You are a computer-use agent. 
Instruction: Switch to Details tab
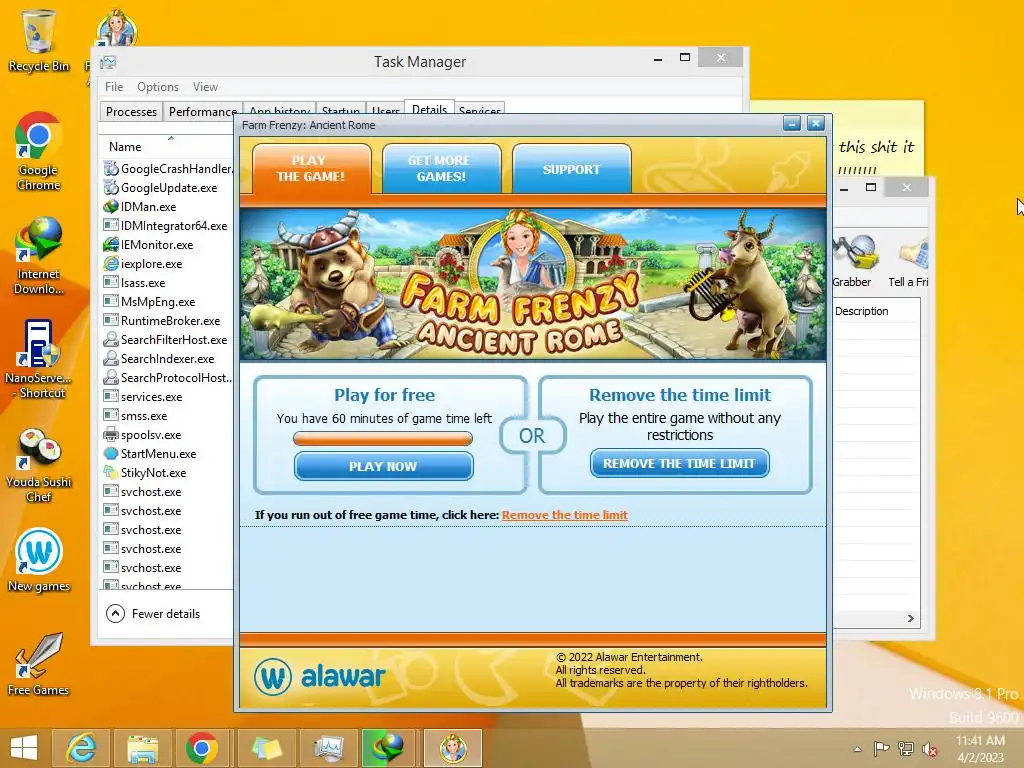coord(429,108)
